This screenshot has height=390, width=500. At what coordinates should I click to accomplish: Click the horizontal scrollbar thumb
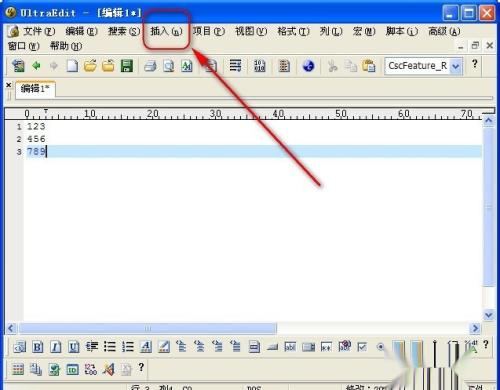pos(148,328)
